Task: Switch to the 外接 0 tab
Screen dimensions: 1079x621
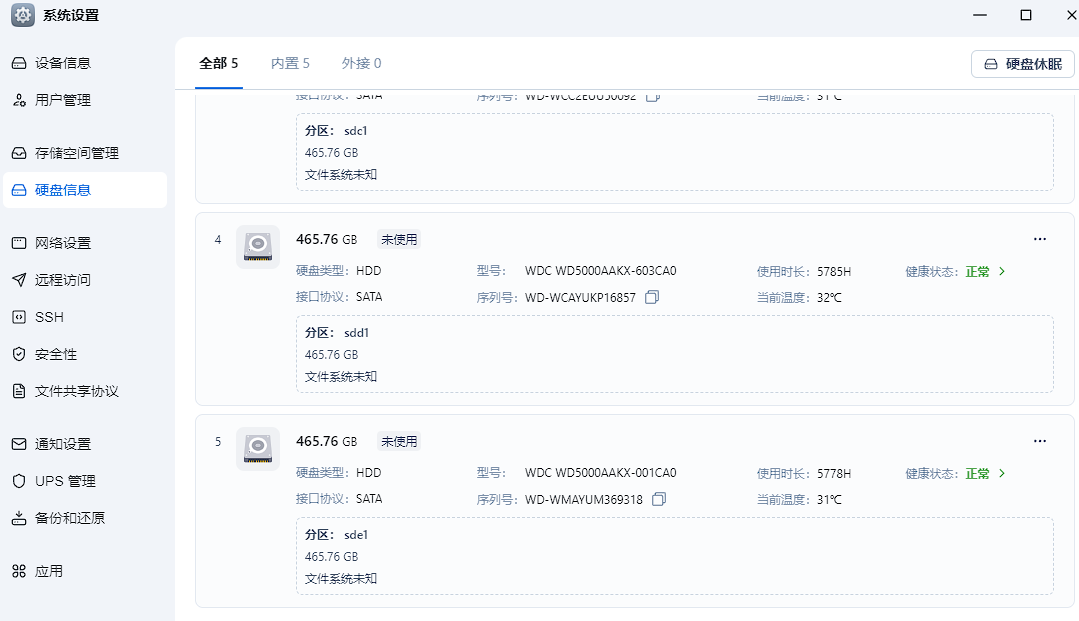Action: point(361,63)
